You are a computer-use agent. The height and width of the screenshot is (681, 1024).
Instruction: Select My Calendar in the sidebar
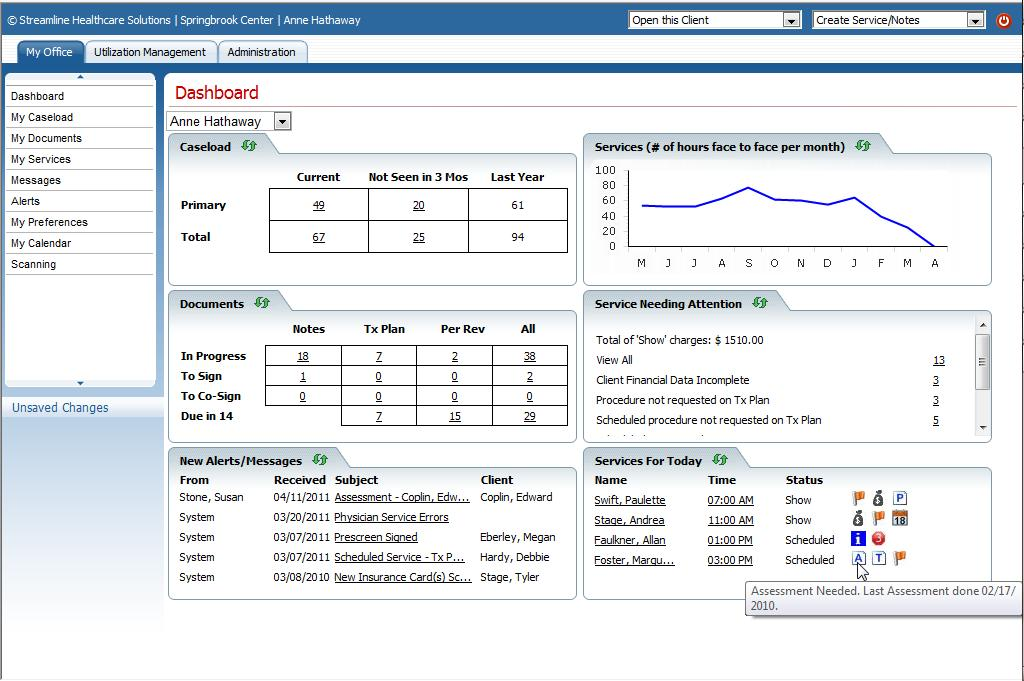41,243
